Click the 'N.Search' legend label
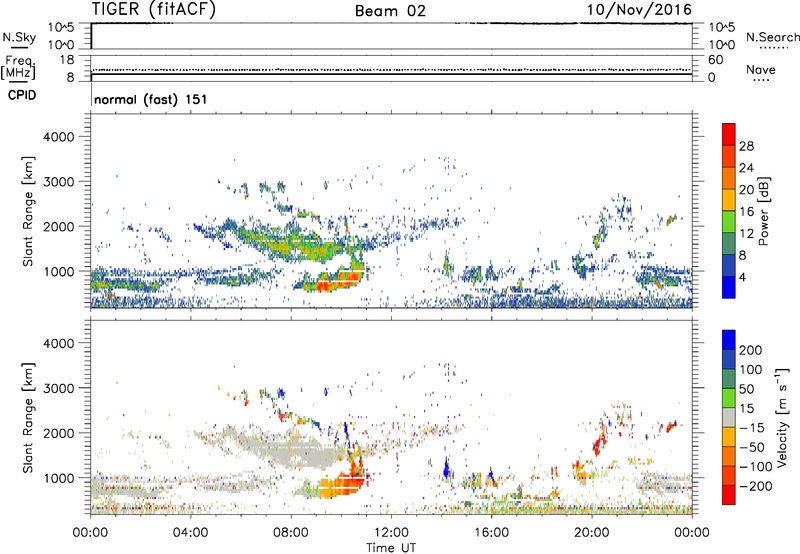The width and height of the screenshot is (800, 554). [x=772, y=37]
